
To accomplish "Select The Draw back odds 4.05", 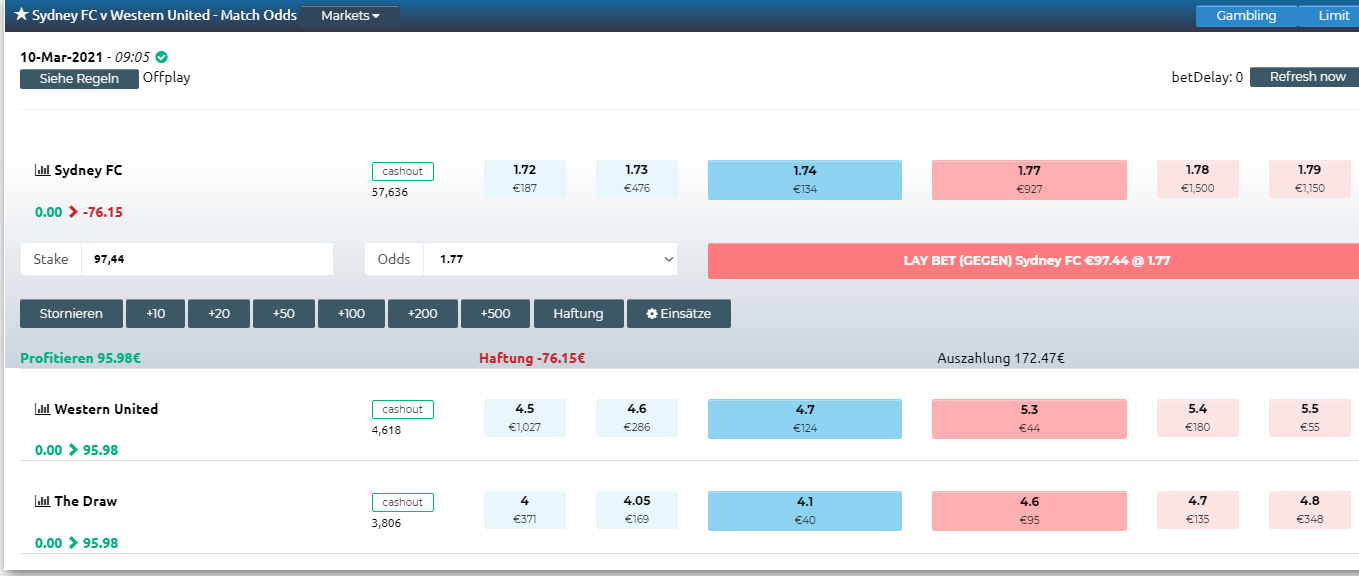I will pos(637,510).
